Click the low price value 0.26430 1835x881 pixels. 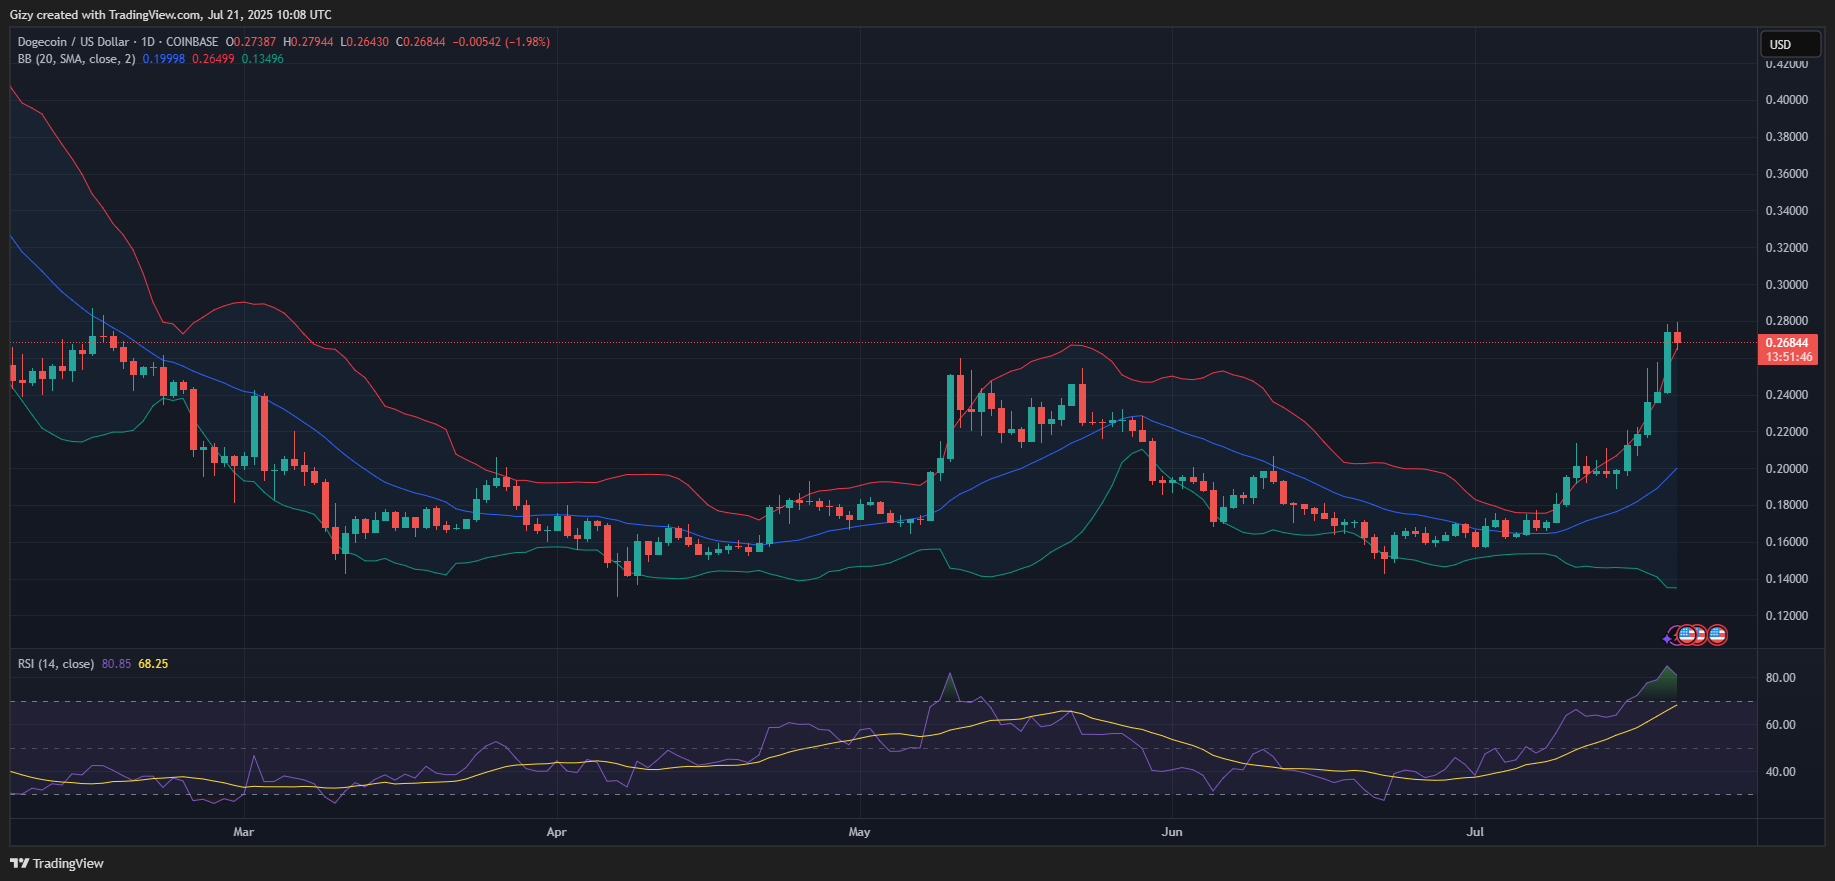point(367,42)
